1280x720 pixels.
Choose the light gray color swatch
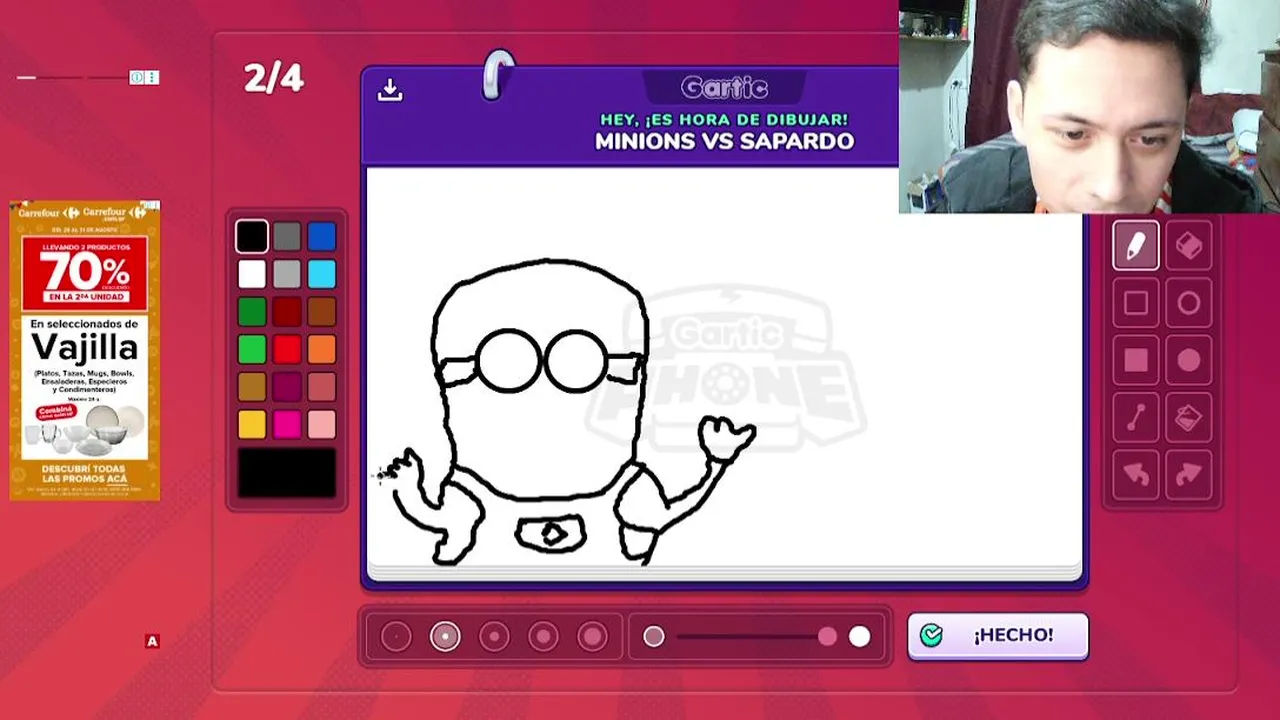287,274
